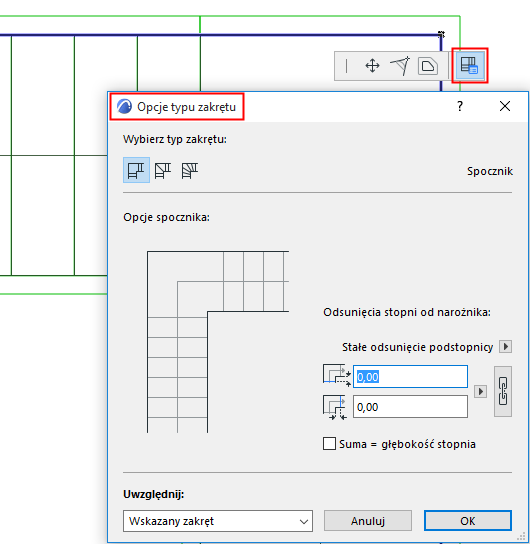Click the Anuluj button

coord(368,521)
